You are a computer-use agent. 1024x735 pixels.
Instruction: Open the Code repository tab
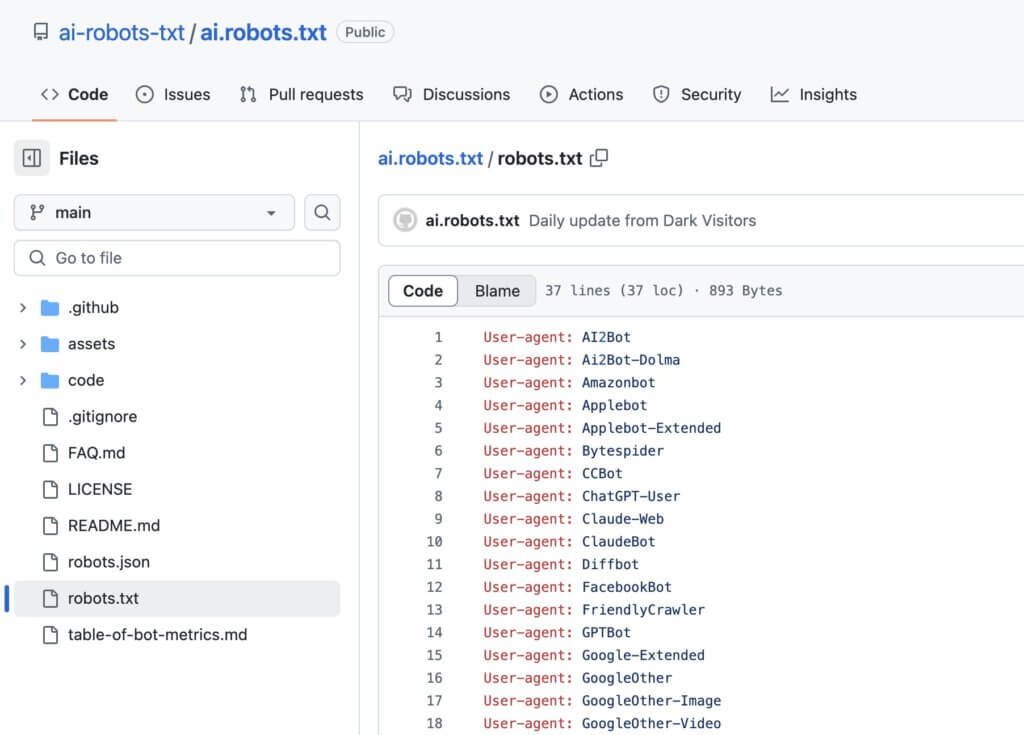74,95
